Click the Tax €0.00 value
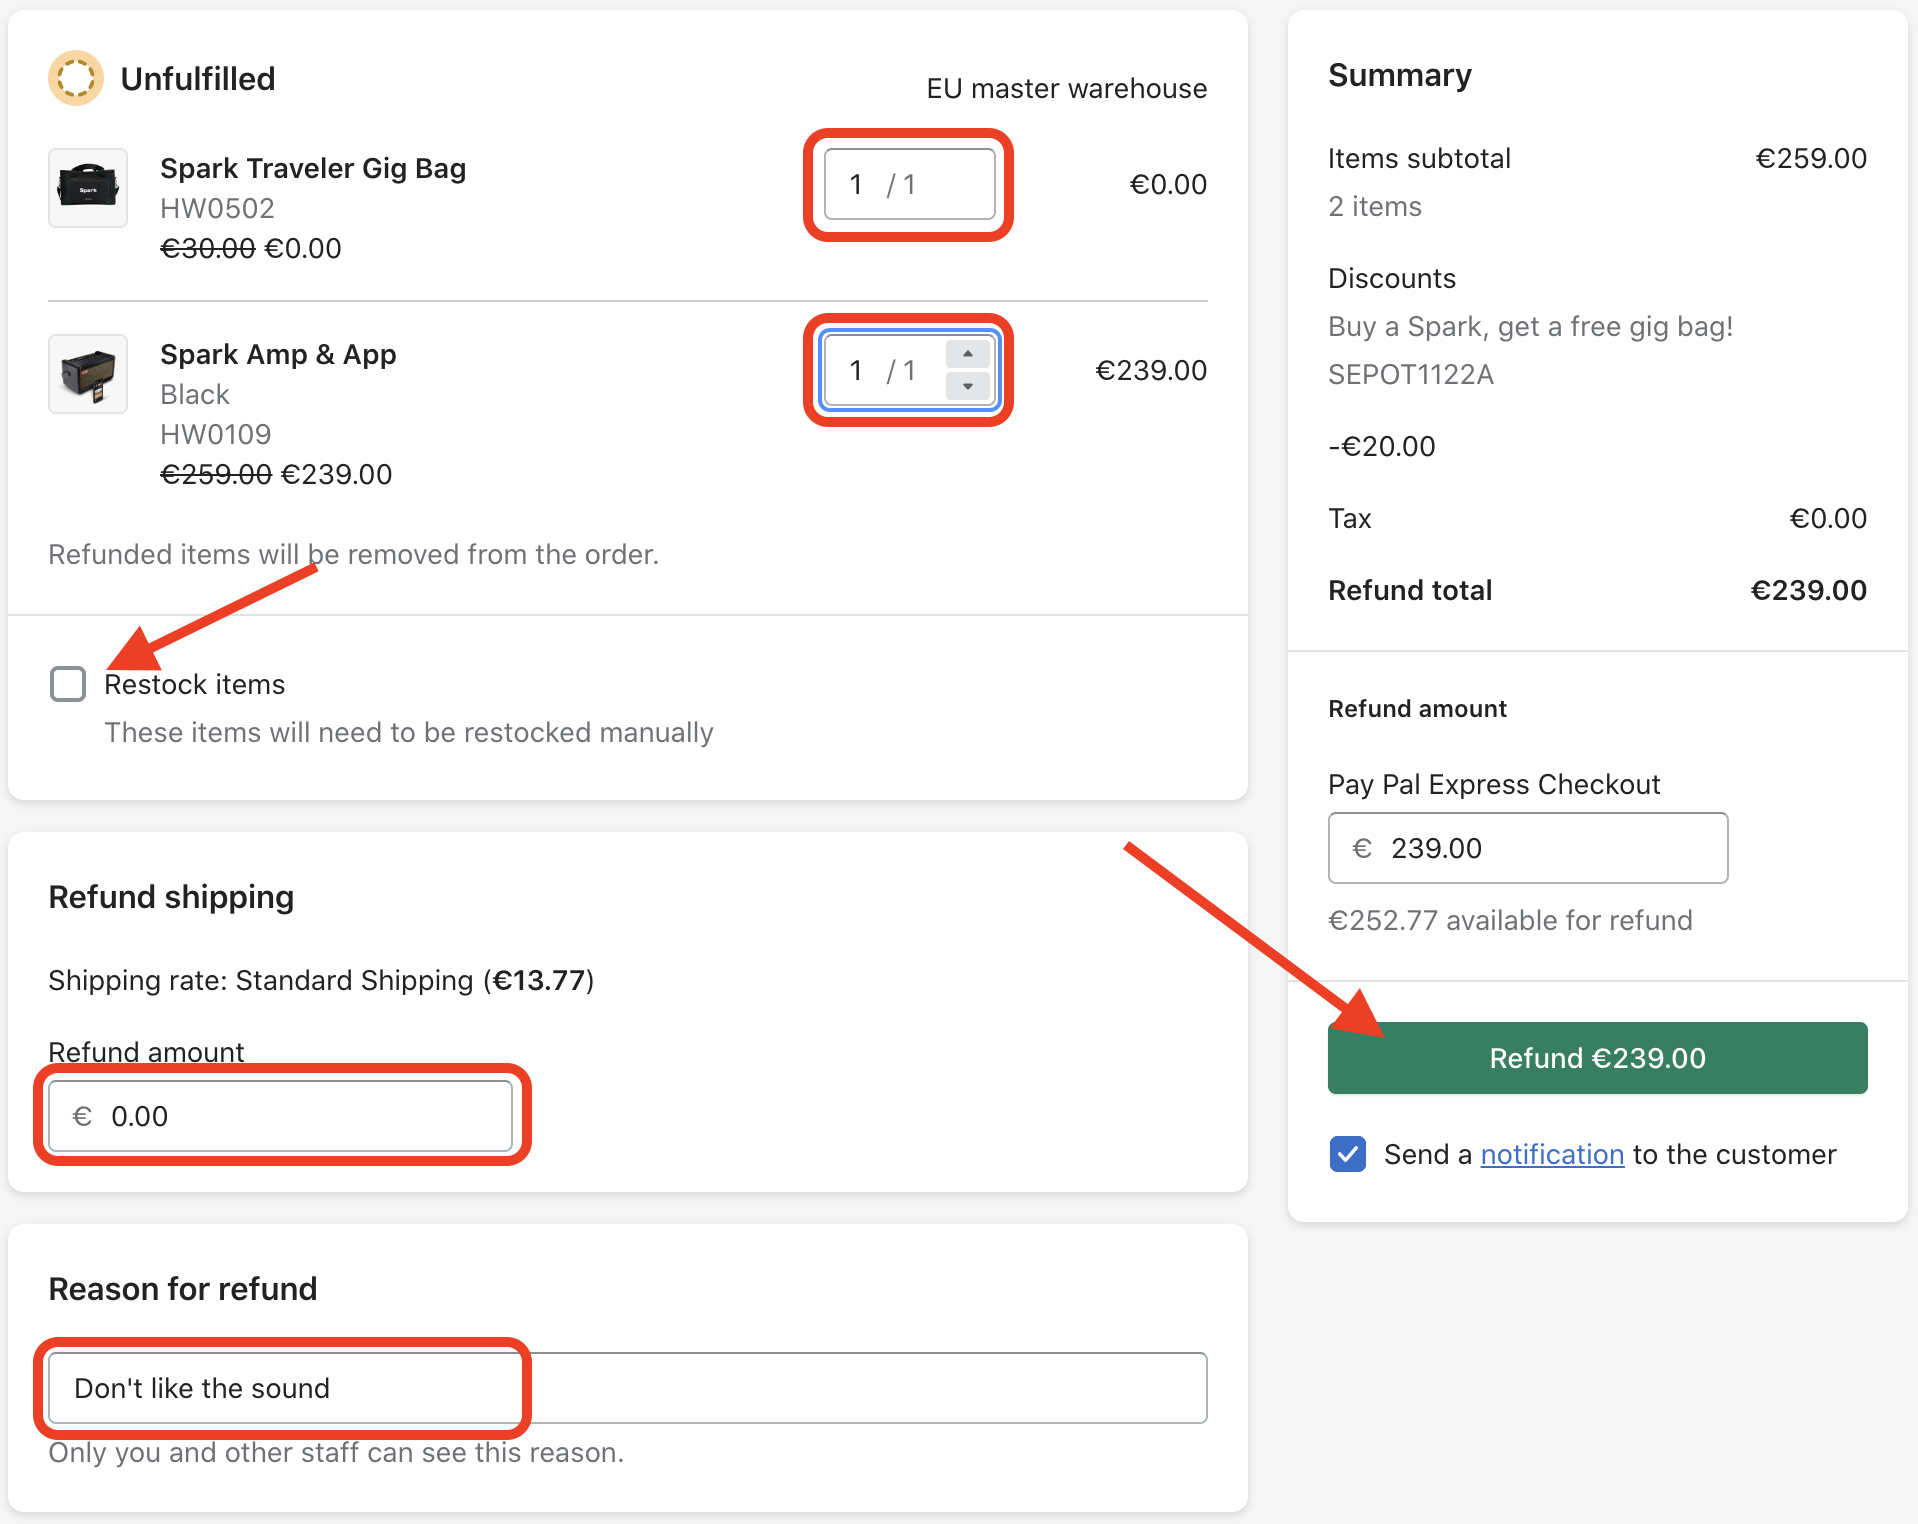The height and width of the screenshot is (1524, 1918). point(1827,518)
